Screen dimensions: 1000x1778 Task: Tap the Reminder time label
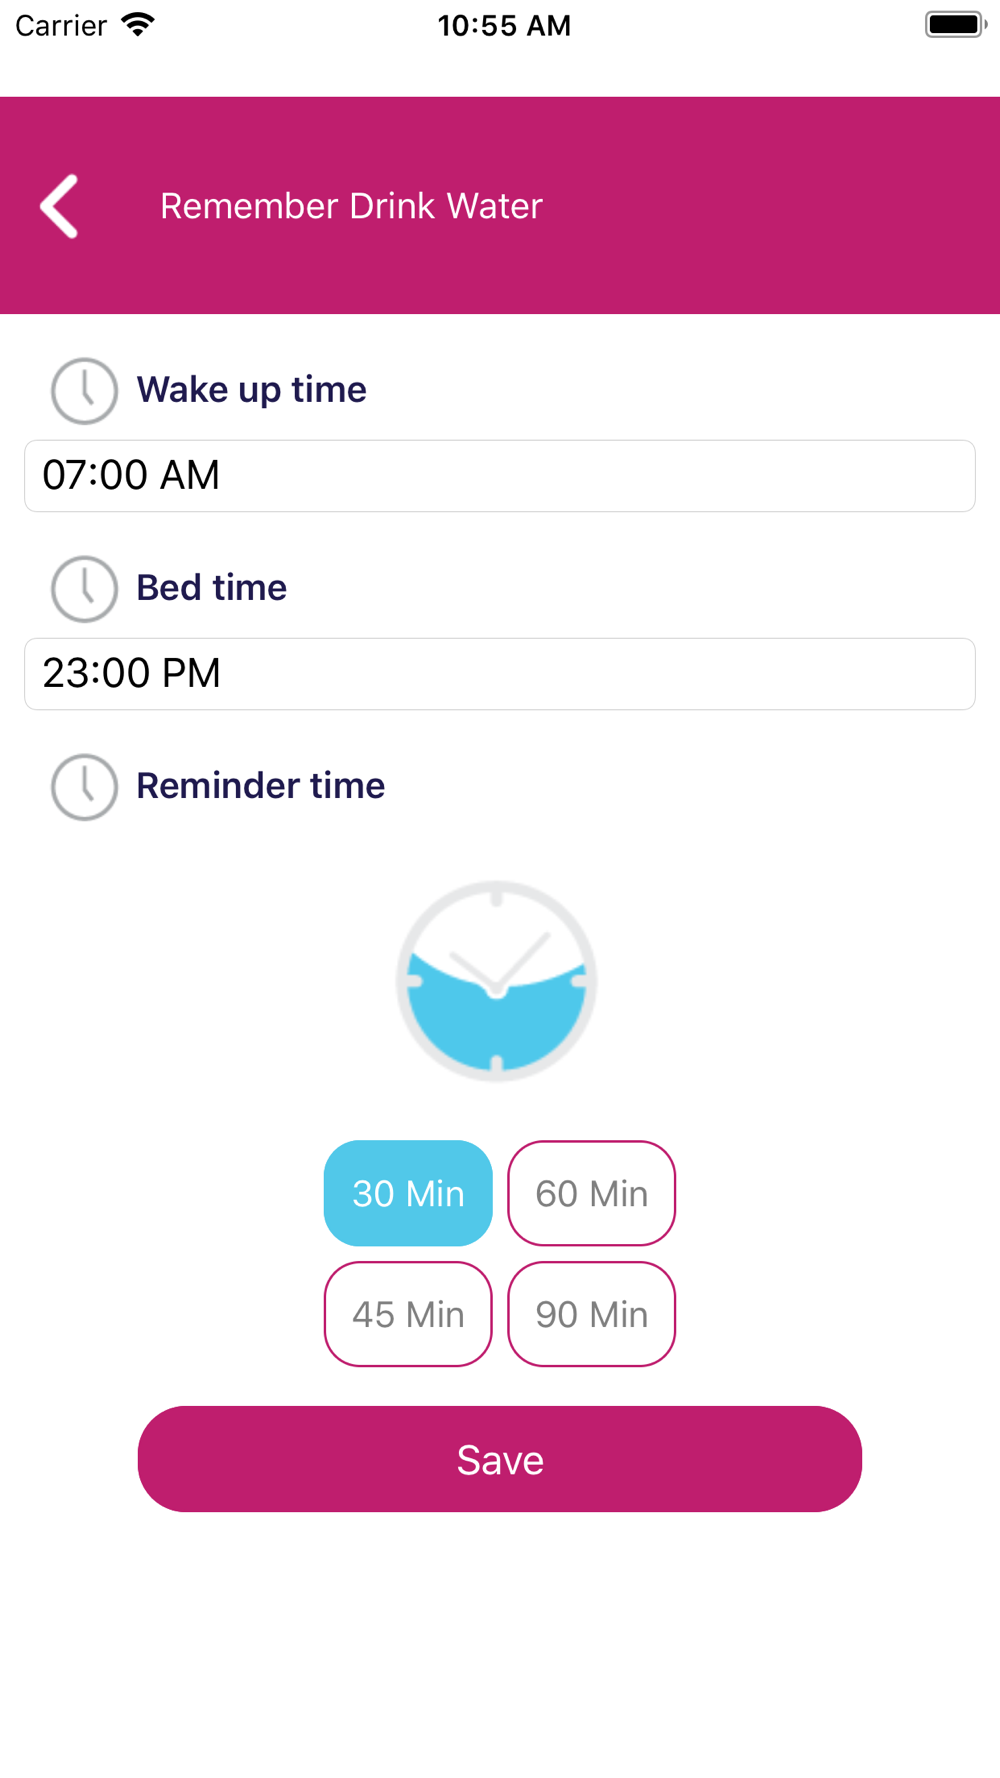coord(260,786)
